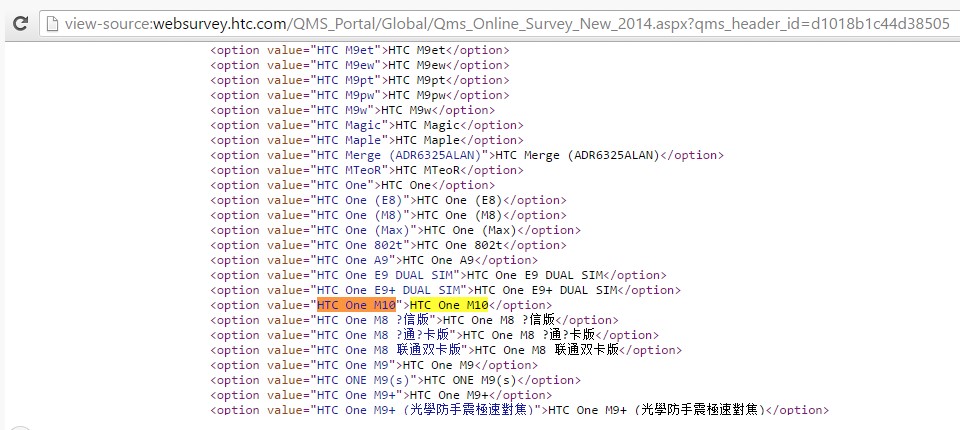Click the HTC One (E8) option line
960x430 pixels.
point(387,200)
